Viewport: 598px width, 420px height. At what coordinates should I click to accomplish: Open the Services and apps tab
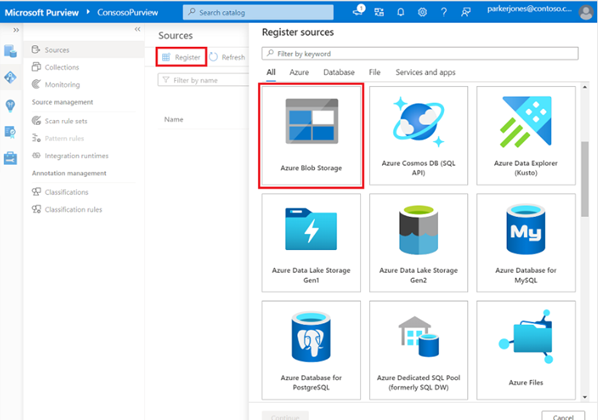point(425,72)
